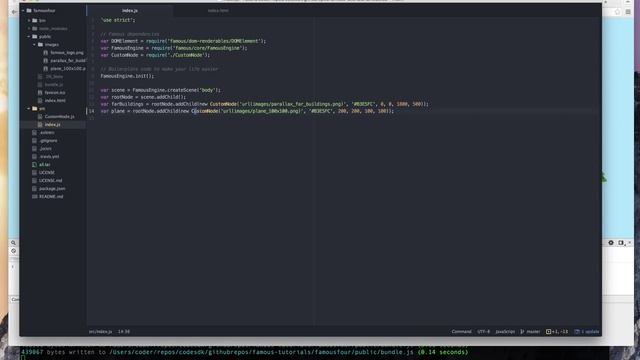
Task: Open the parallax_far_buildings image file
Action: pyautogui.click(x=68, y=60)
